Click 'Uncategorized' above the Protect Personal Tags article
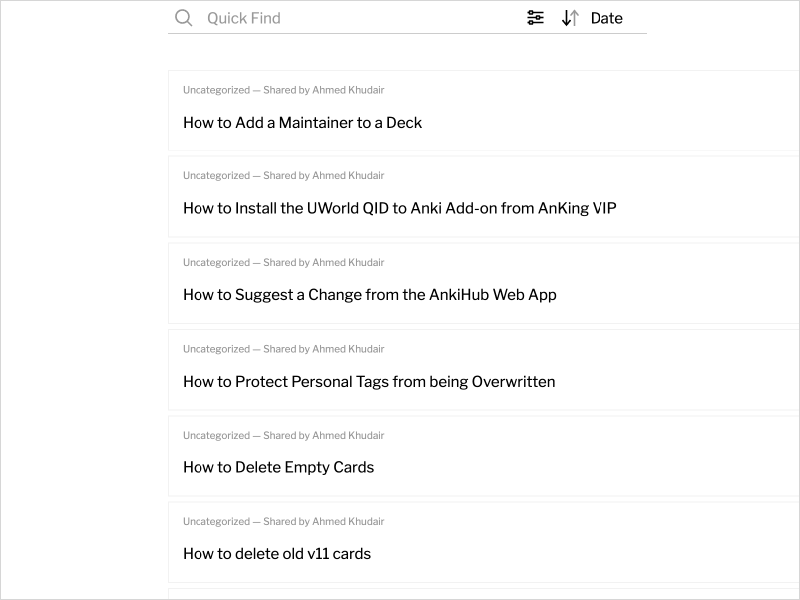The width and height of the screenshot is (800, 600). point(216,349)
